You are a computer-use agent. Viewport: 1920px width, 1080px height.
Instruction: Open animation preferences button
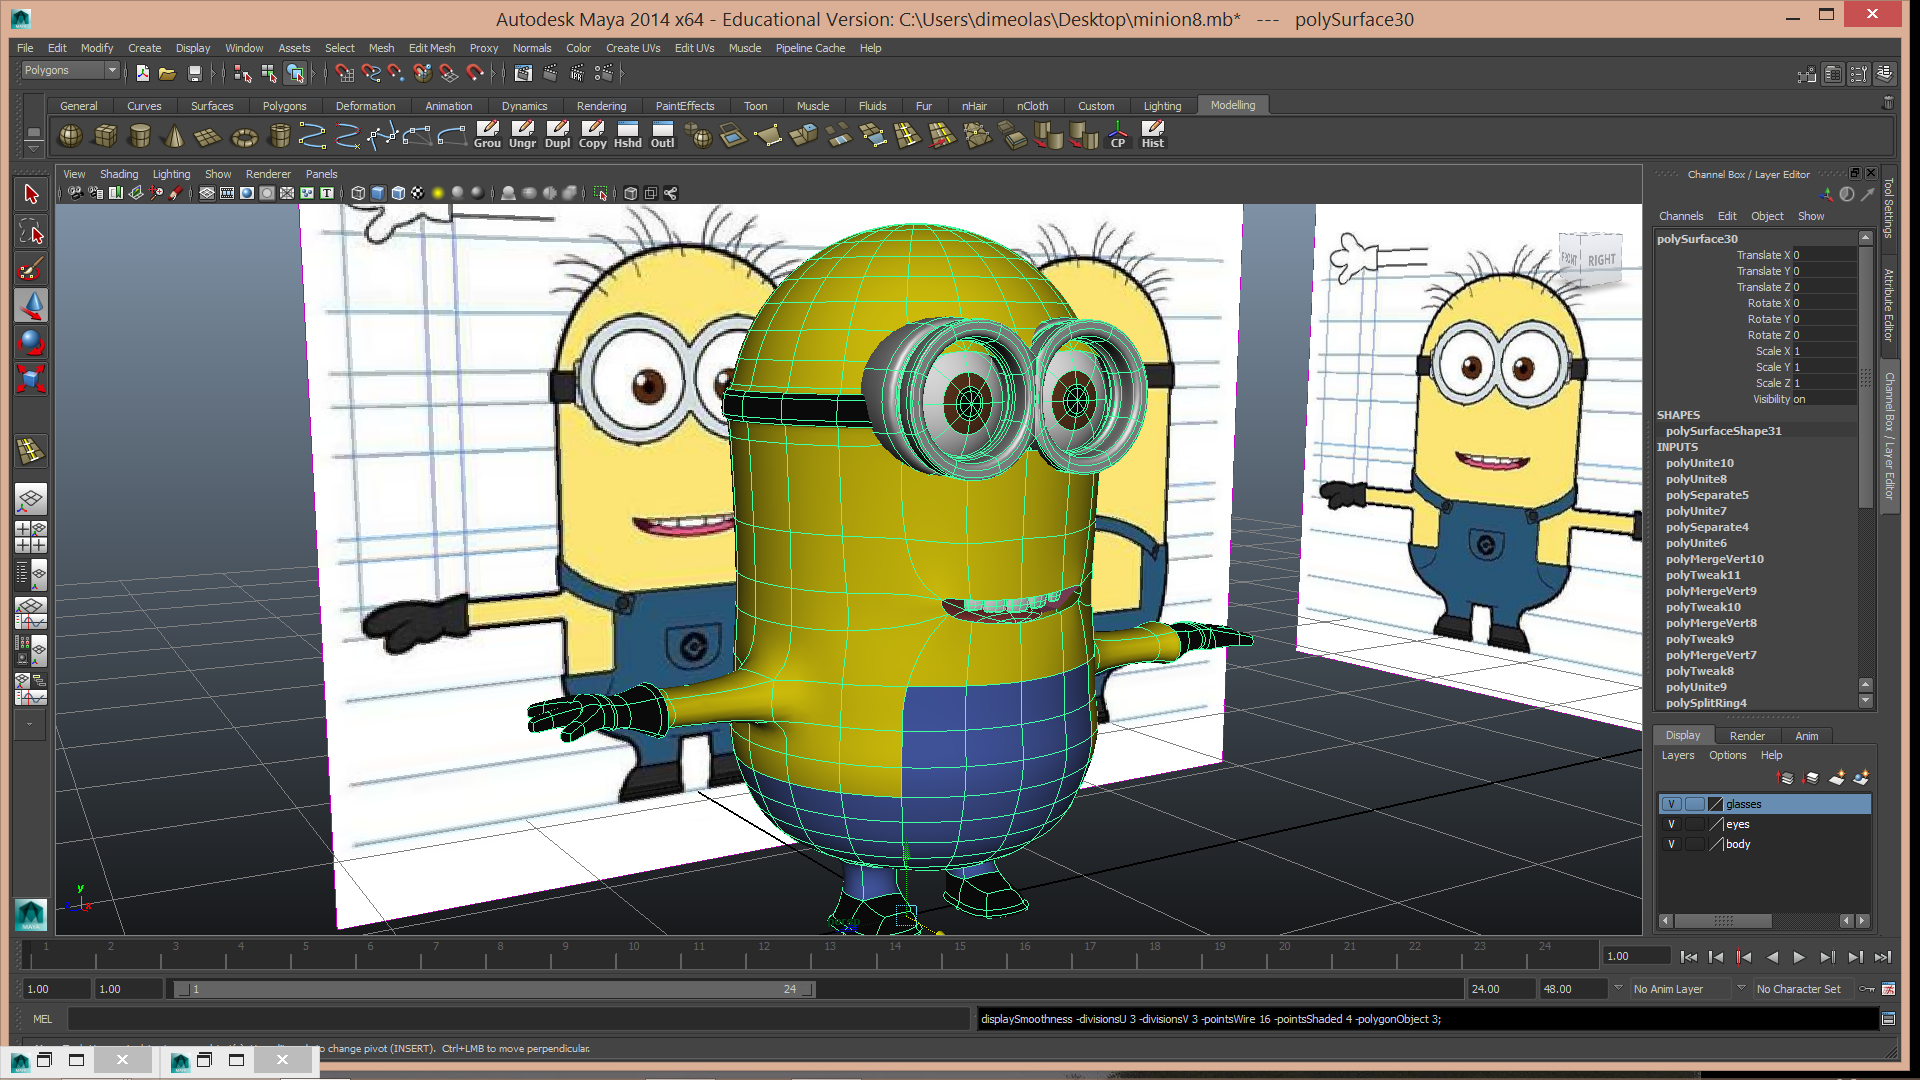click(x=1888, y=989)
